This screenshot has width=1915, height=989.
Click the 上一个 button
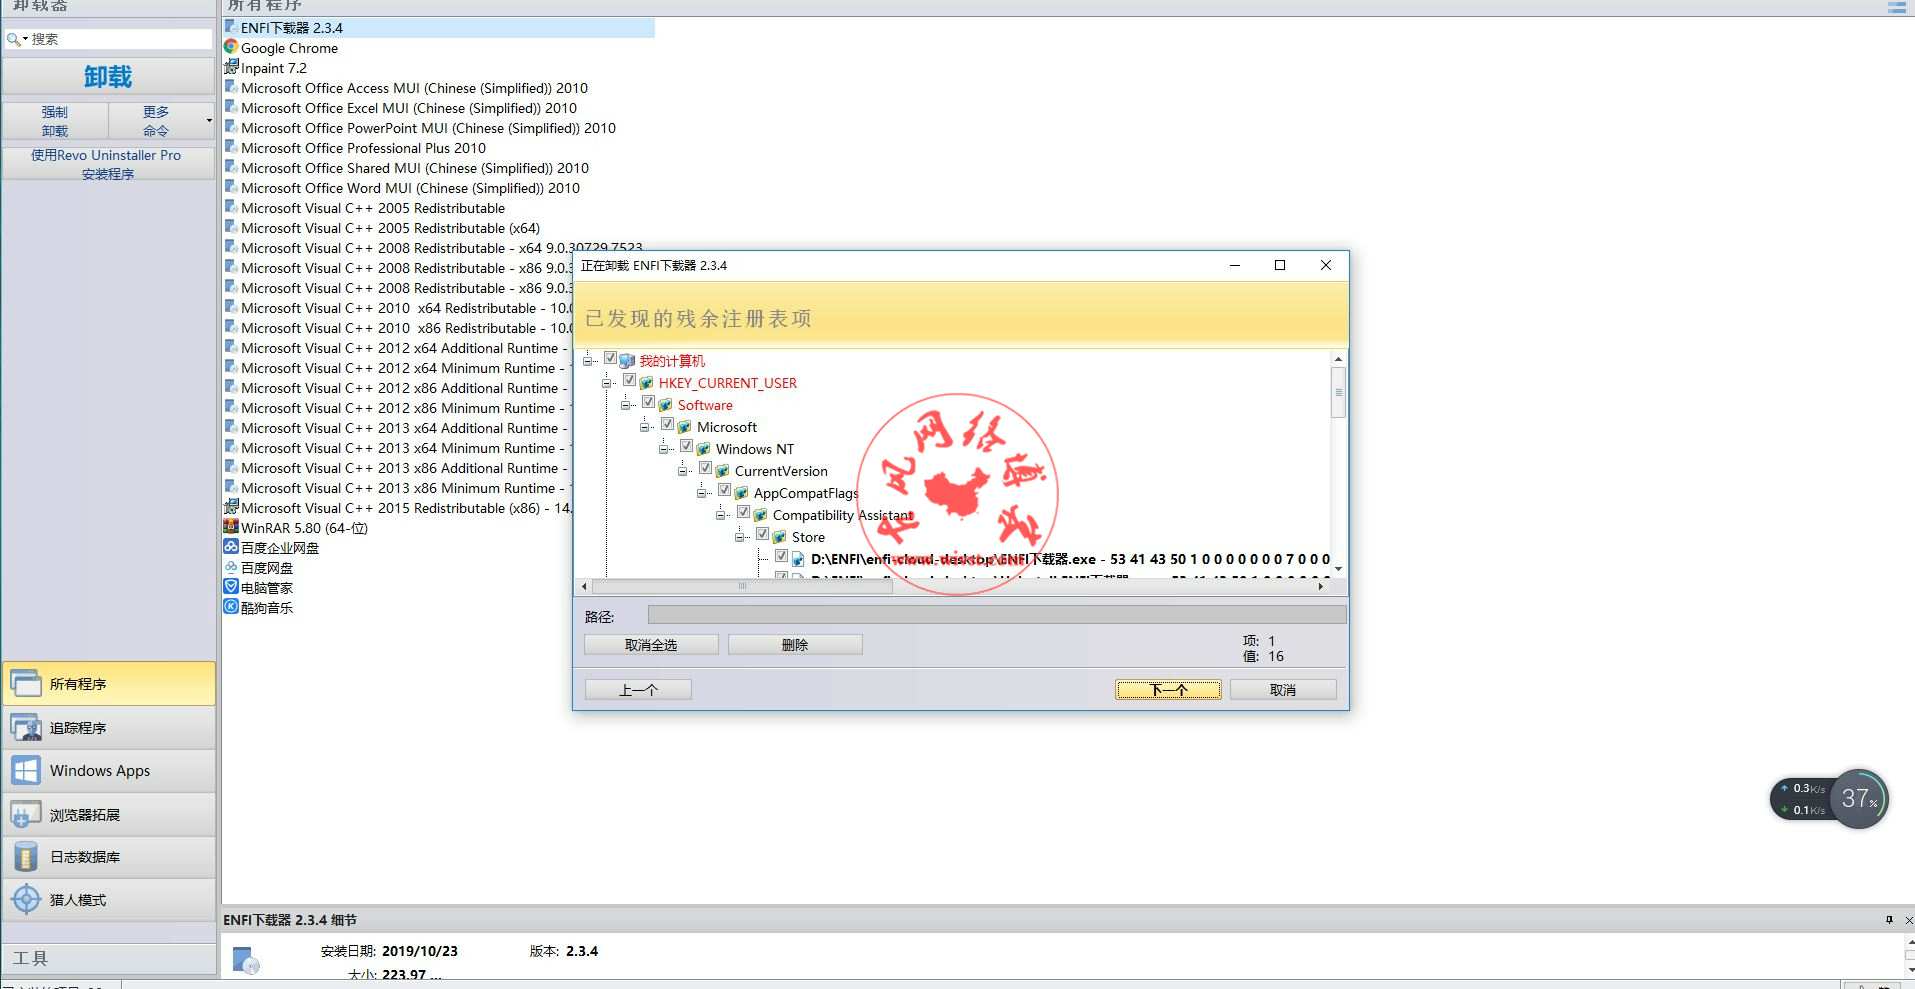click(x=638, y=690)
